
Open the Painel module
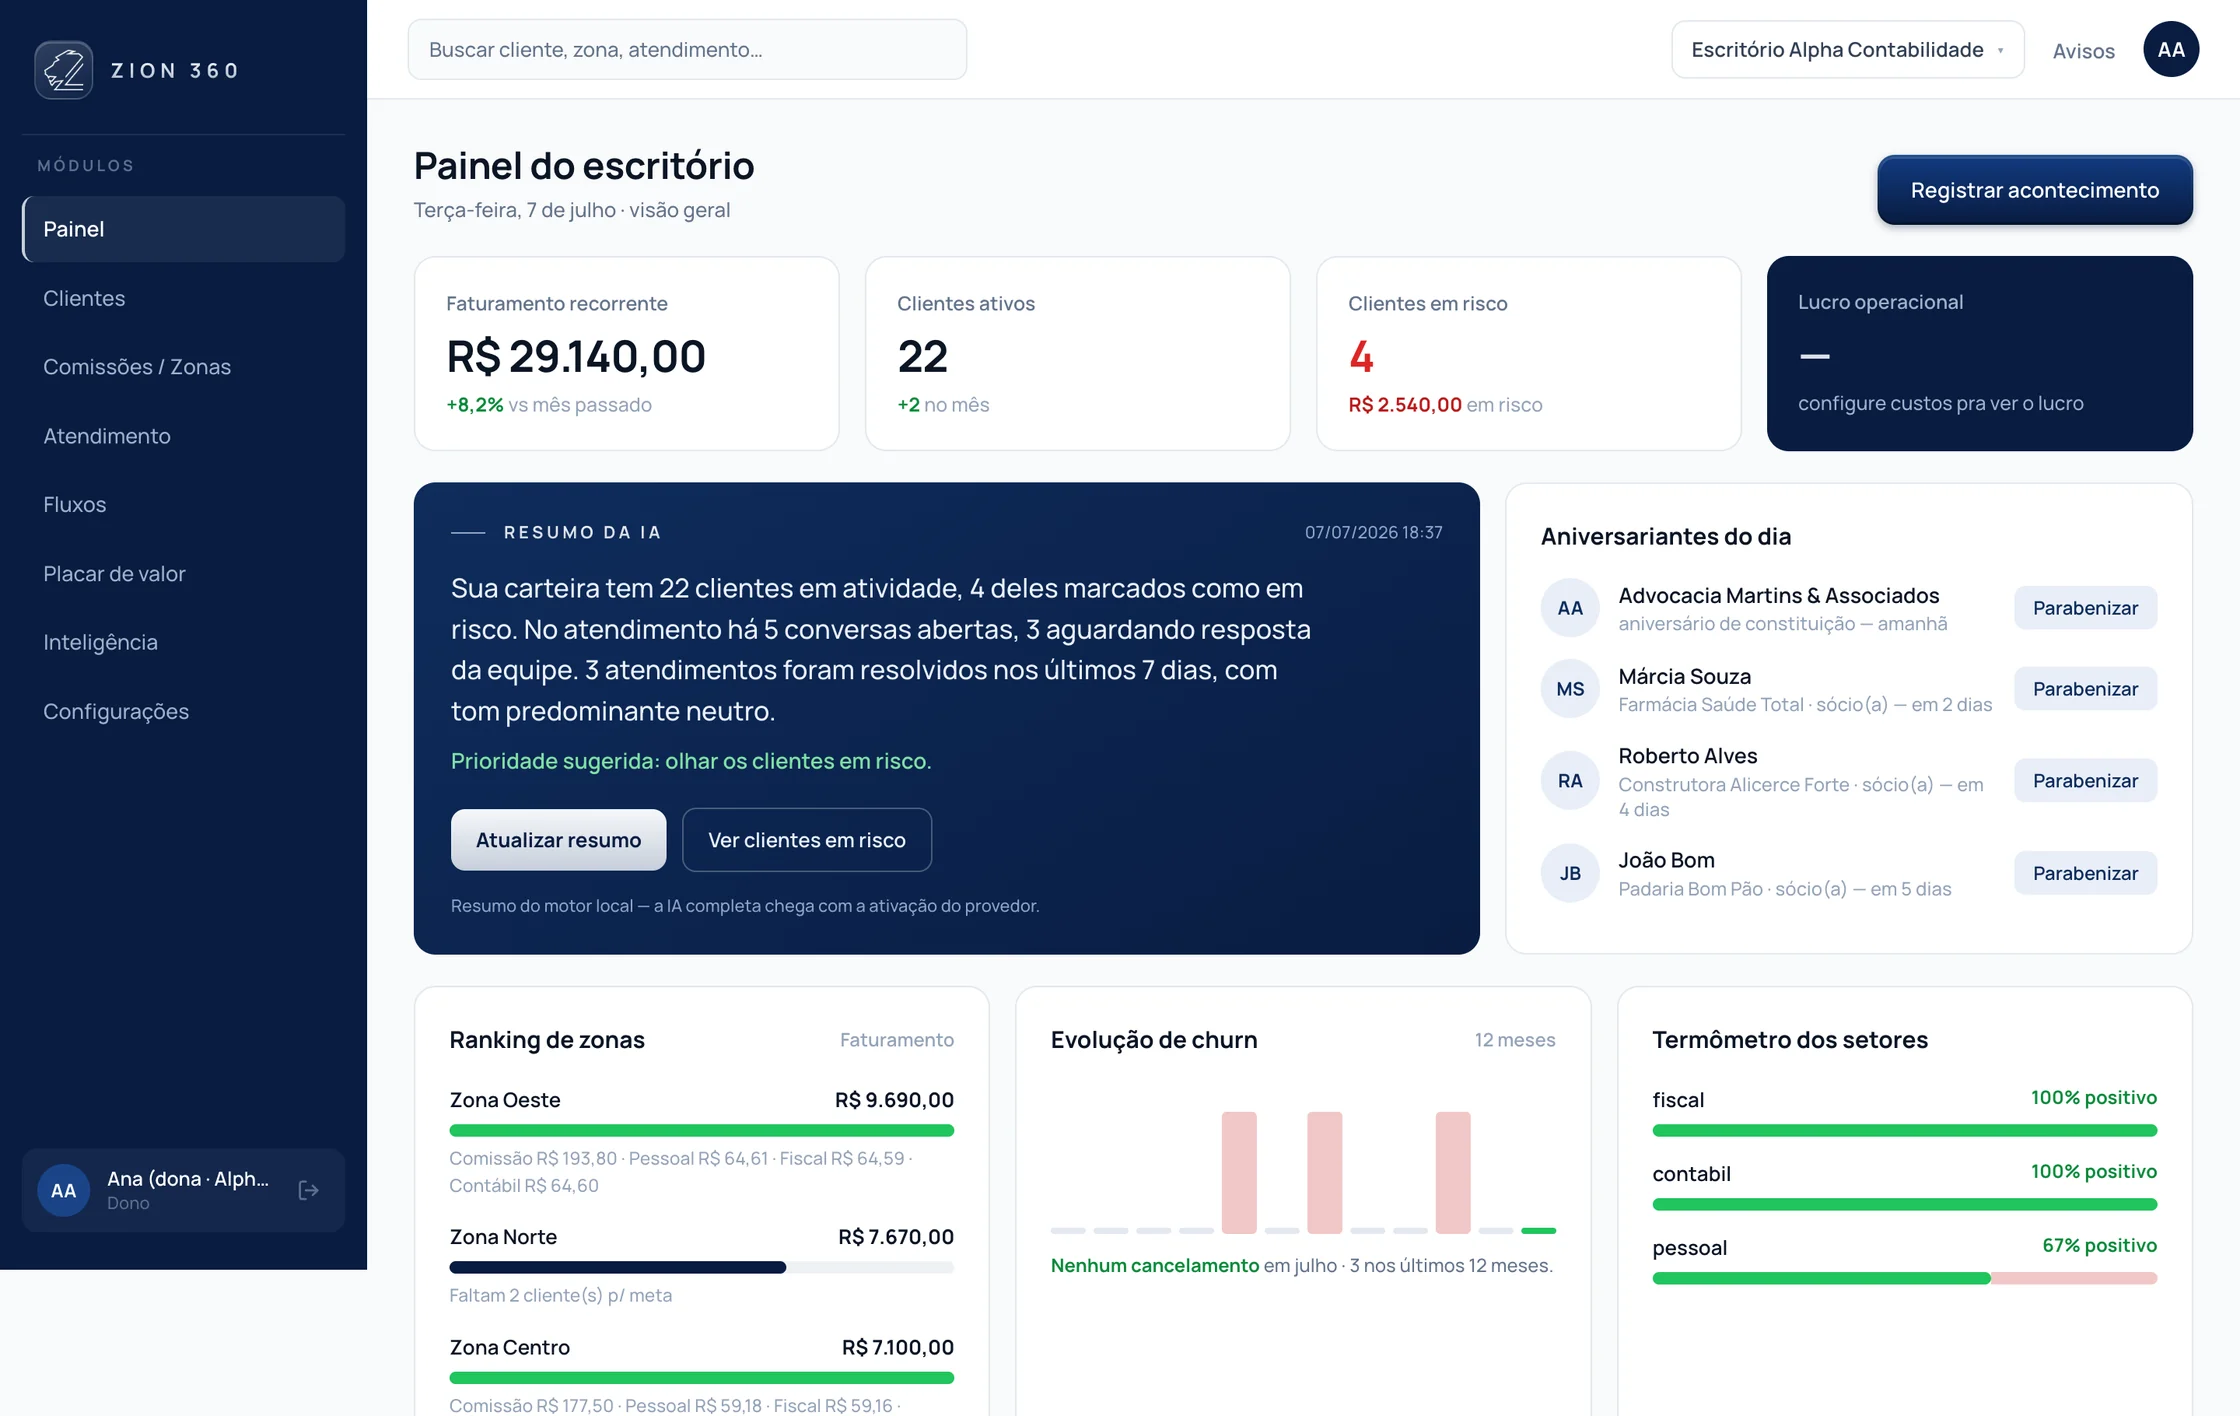(184, 229)
